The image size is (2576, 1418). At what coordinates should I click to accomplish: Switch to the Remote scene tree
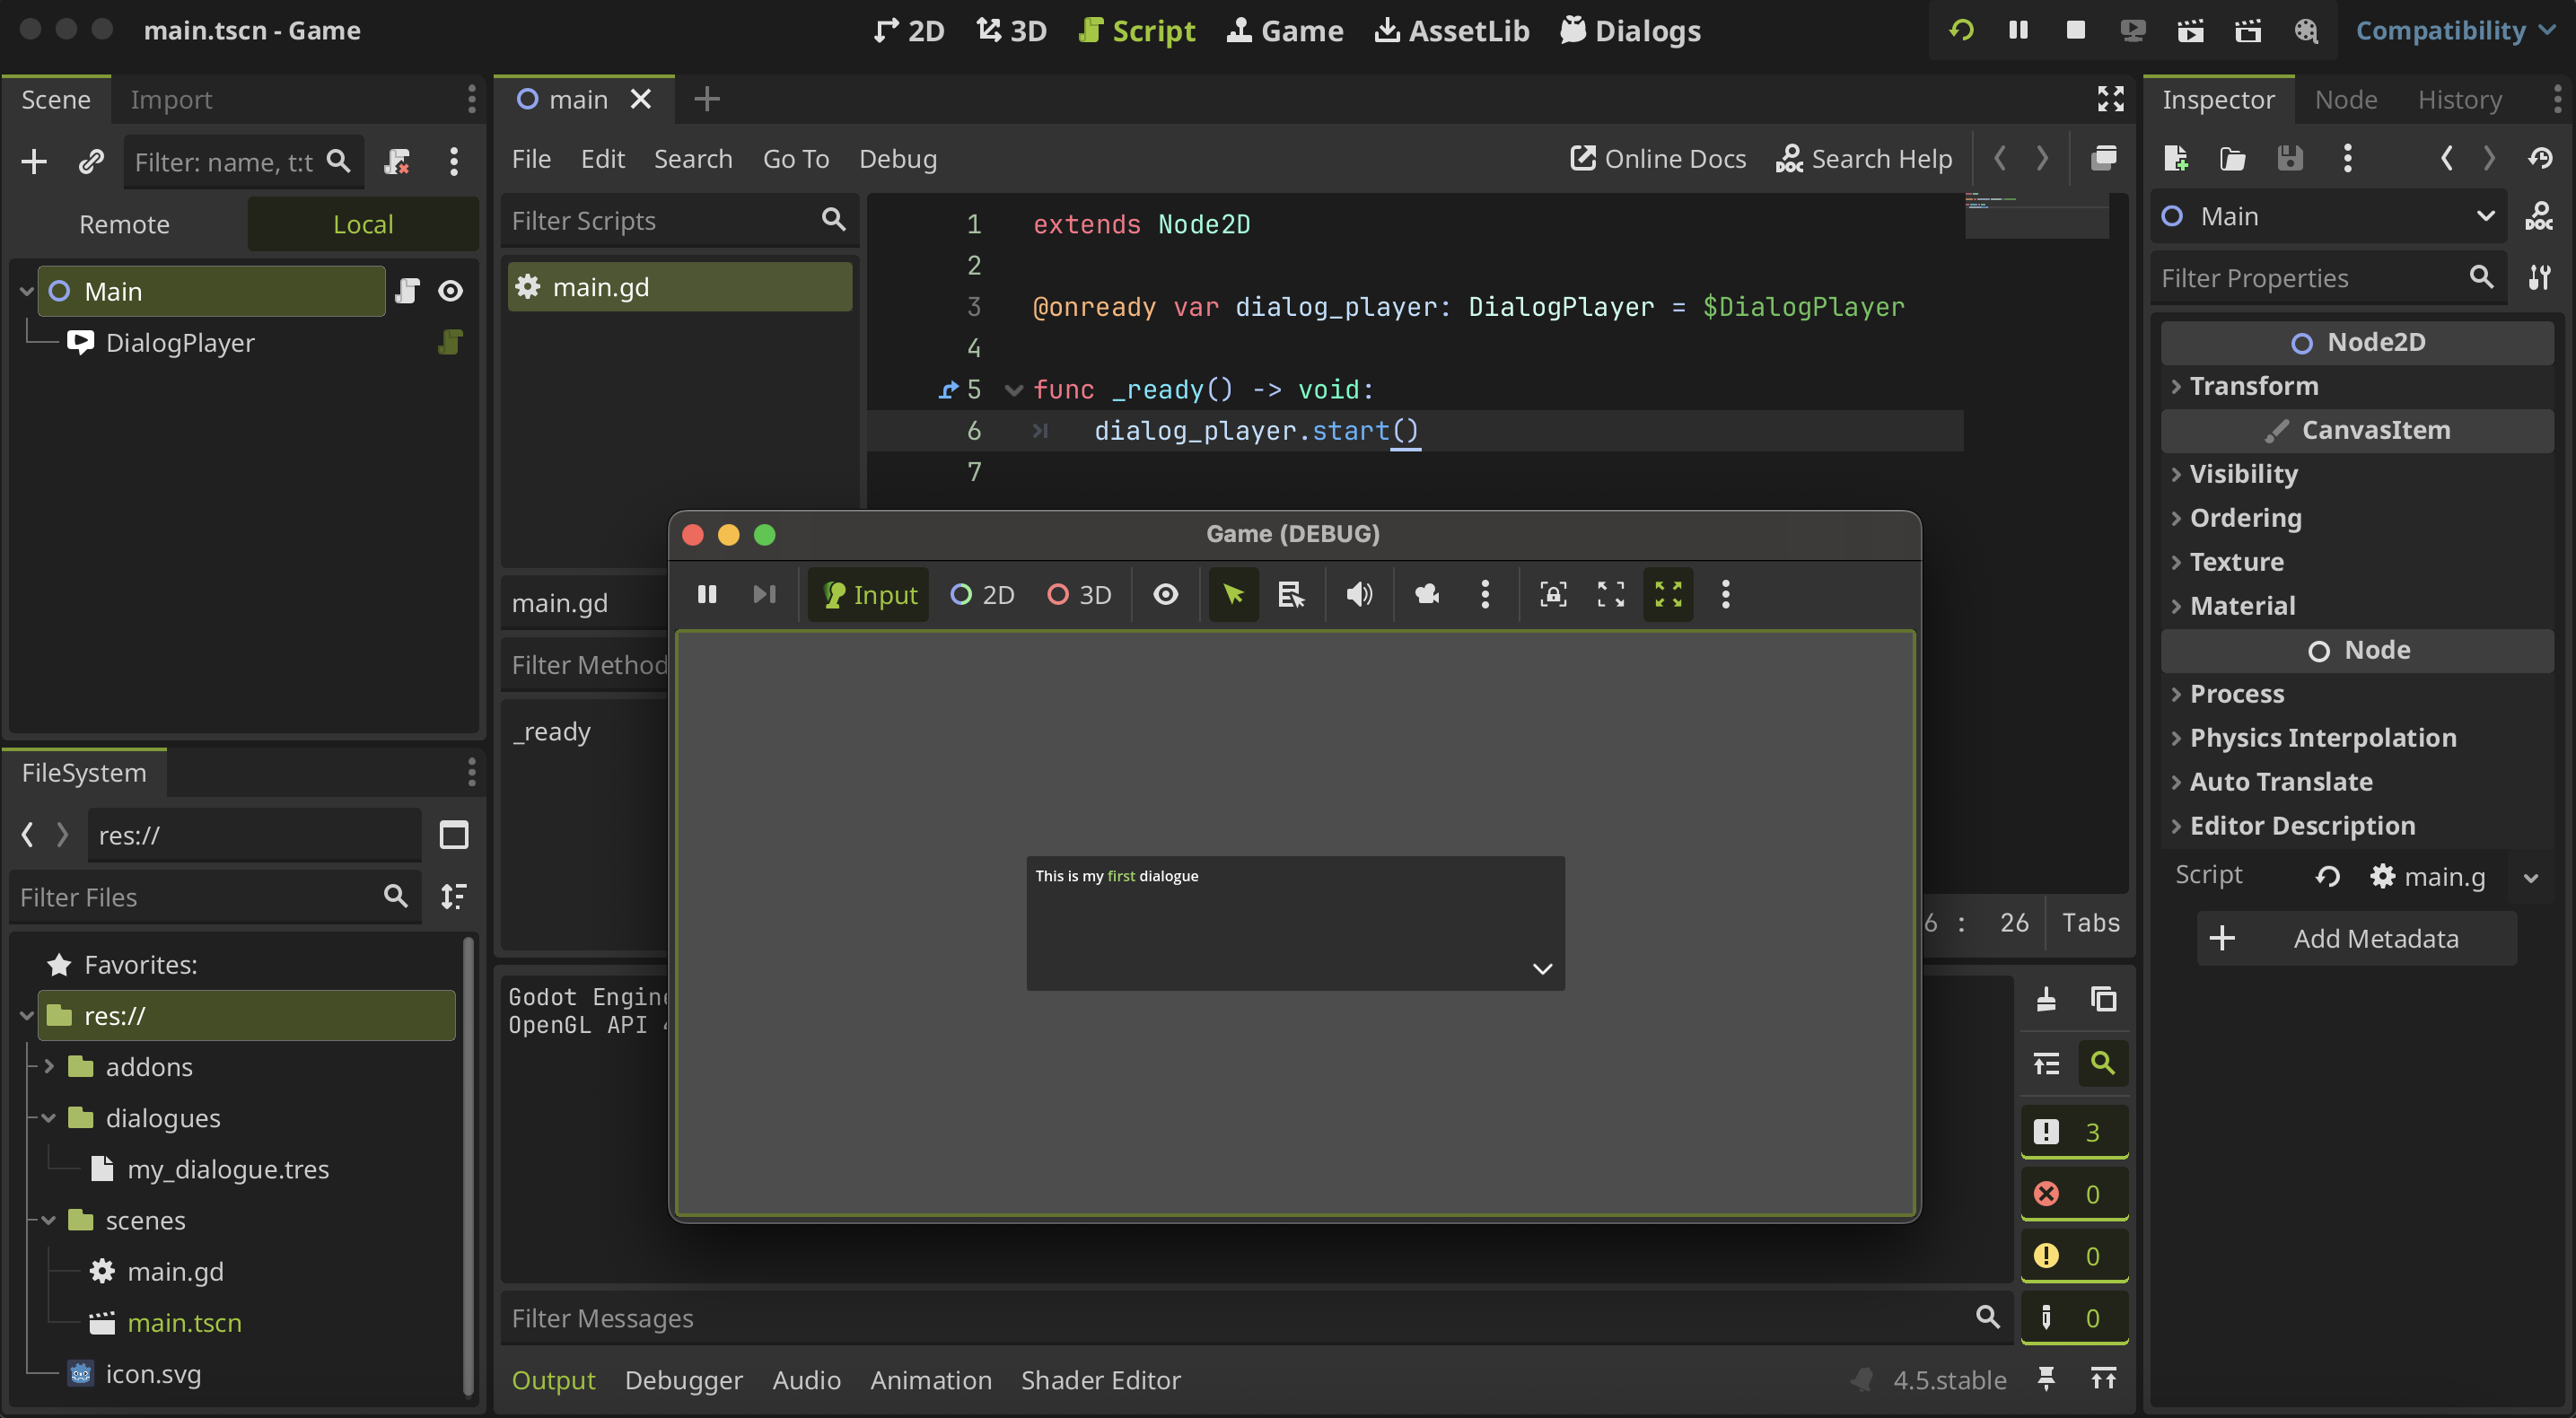[123, 224]
